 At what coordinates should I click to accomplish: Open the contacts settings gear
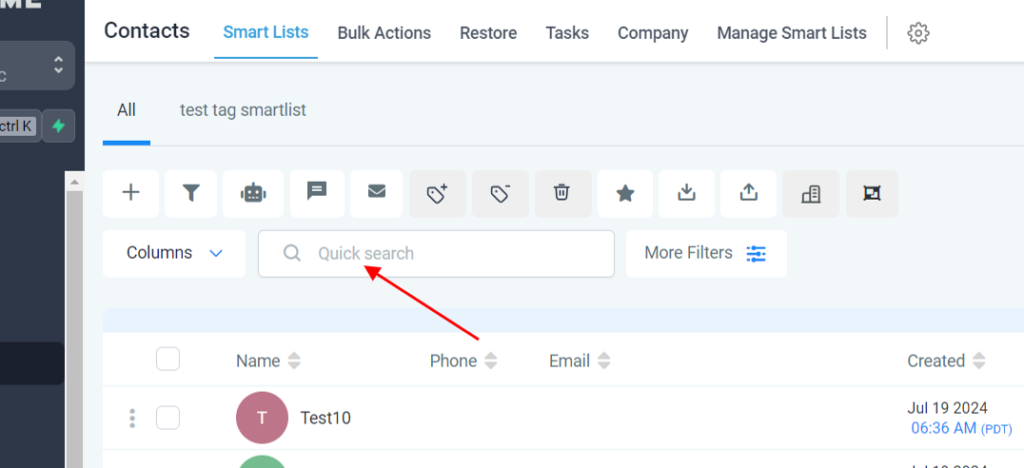coord(918,33)
